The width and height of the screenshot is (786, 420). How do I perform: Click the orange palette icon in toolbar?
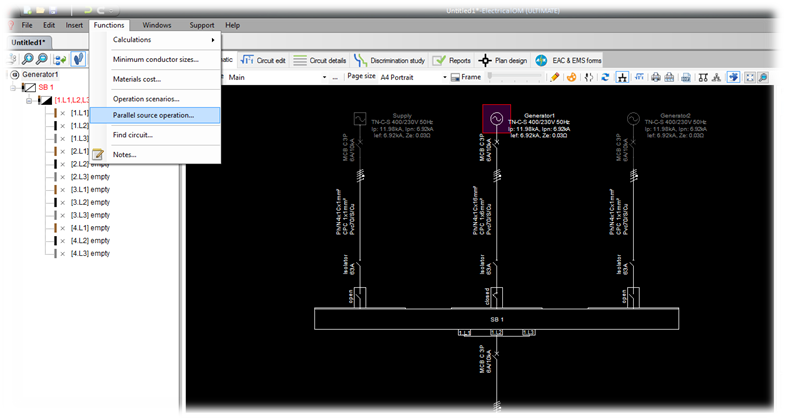click(x=571, y=77)
